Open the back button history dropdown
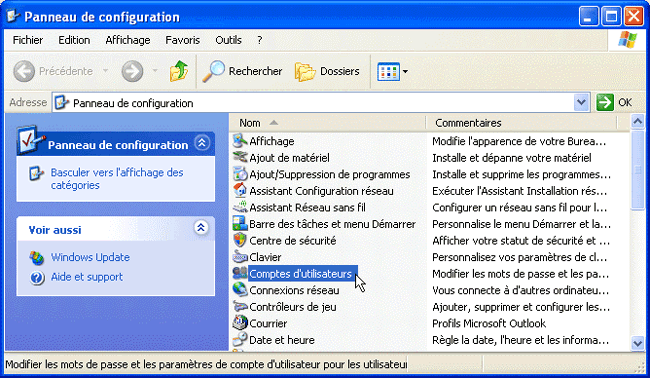 tap(105, 71)
